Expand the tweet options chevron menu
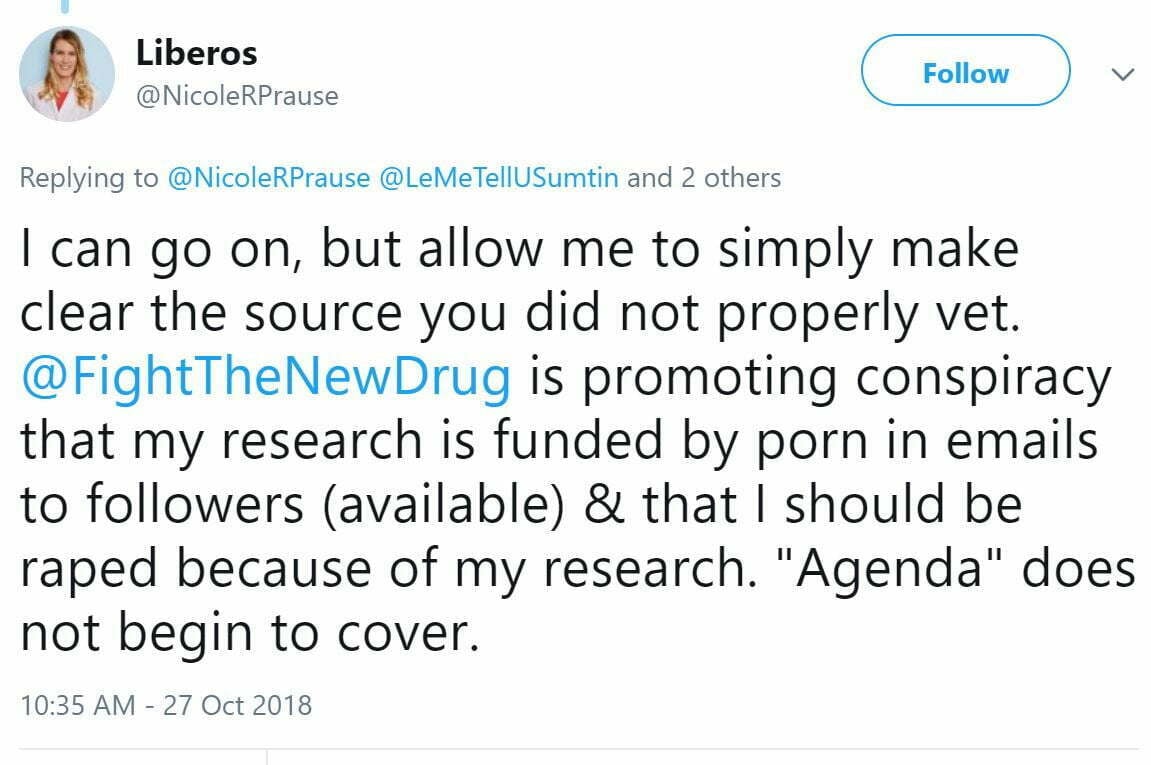 pyautogui.click(x=1123, y=74)
